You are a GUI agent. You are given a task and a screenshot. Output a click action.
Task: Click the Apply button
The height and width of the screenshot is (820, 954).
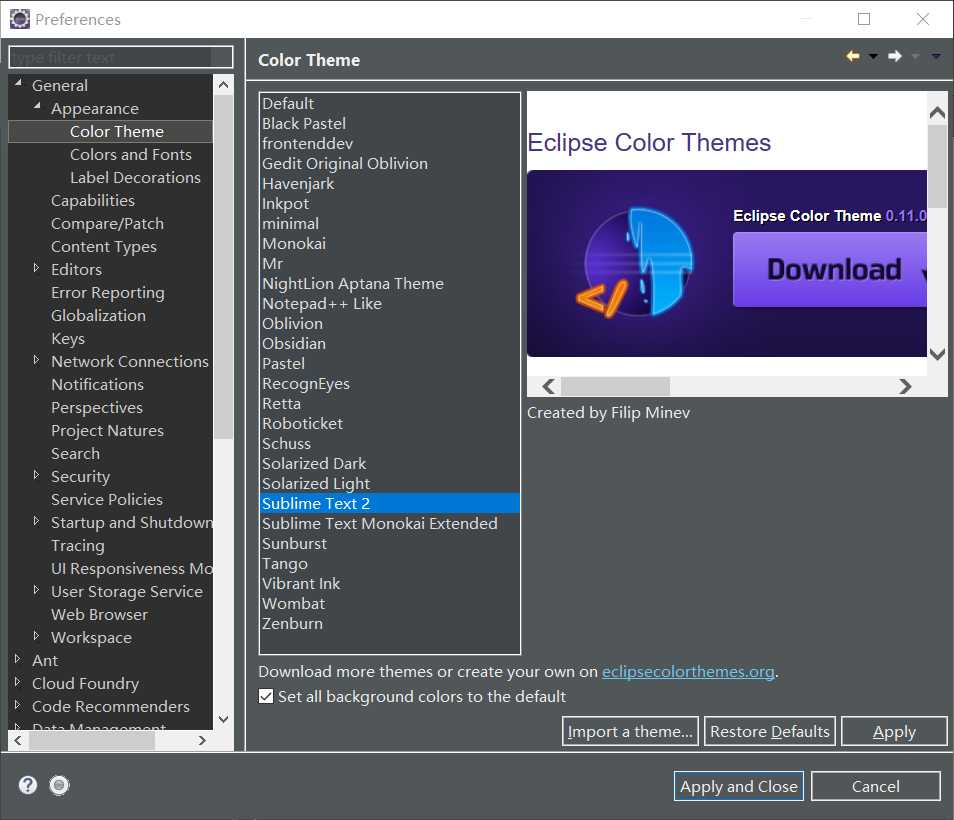coord(894,731)
